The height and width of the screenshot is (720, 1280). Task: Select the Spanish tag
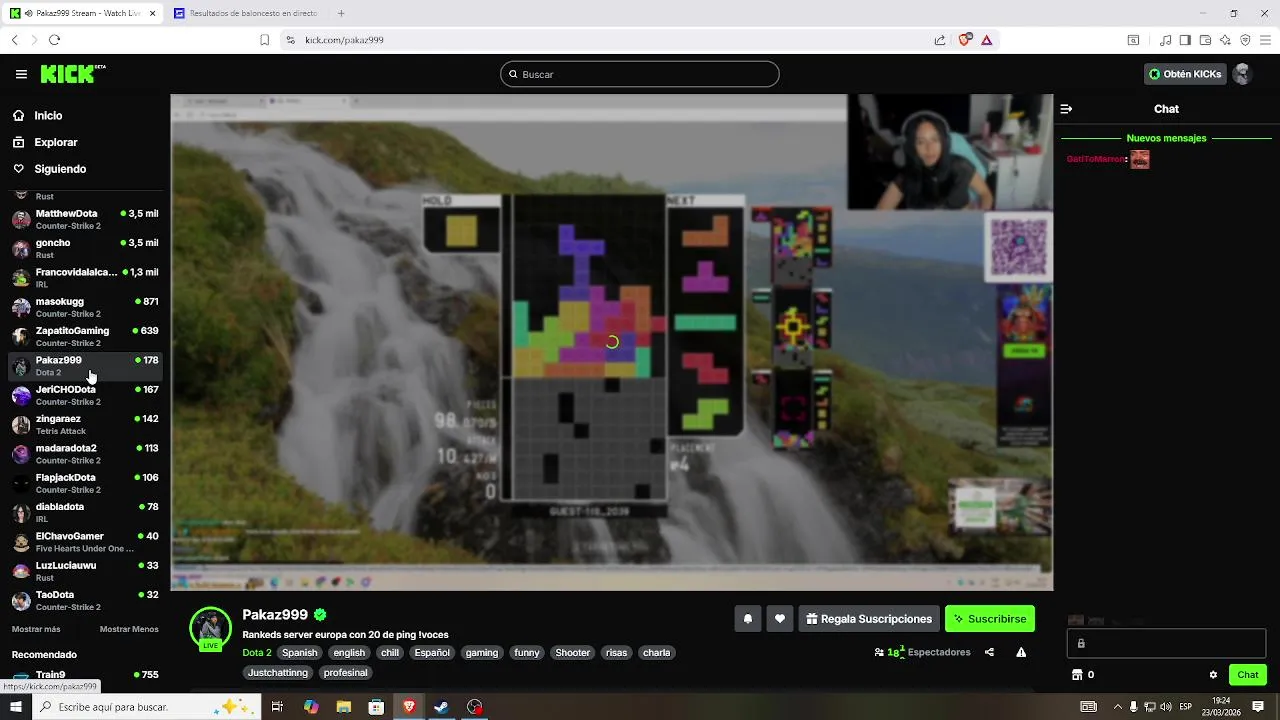299,653
